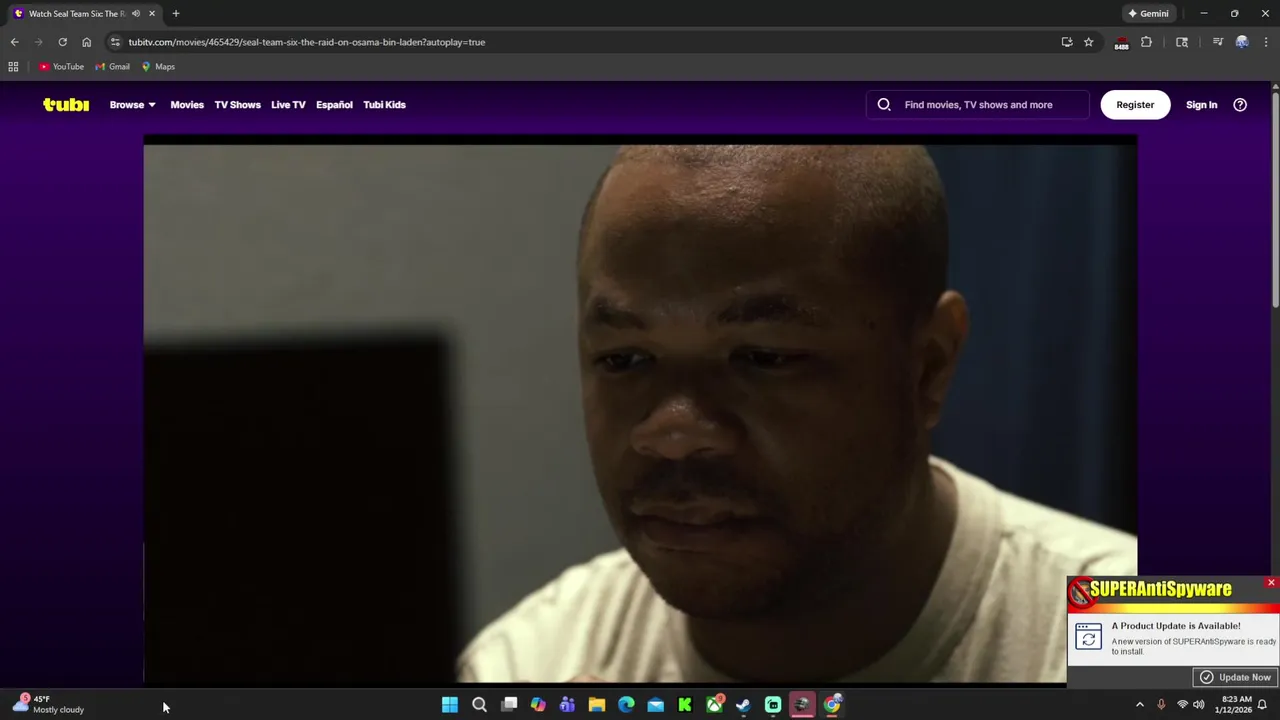Open Task View on the taskbar
1280x720 pixels.
[509, 705]
